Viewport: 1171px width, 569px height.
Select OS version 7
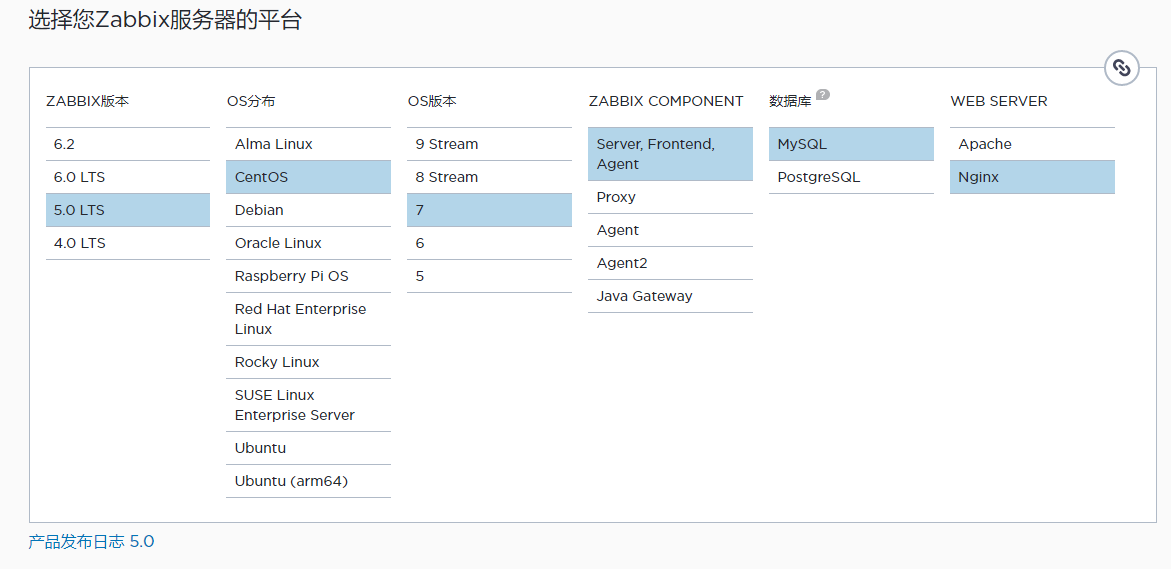click(489, 210)
